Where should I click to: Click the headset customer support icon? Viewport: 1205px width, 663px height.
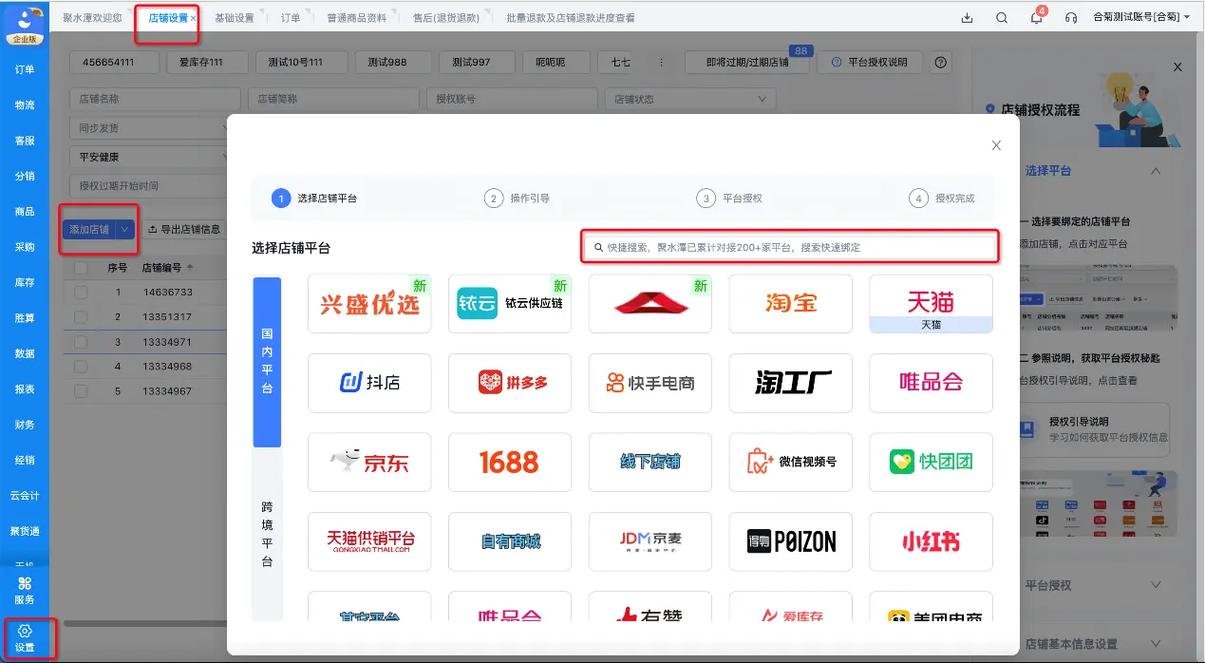coord(1071,18)
